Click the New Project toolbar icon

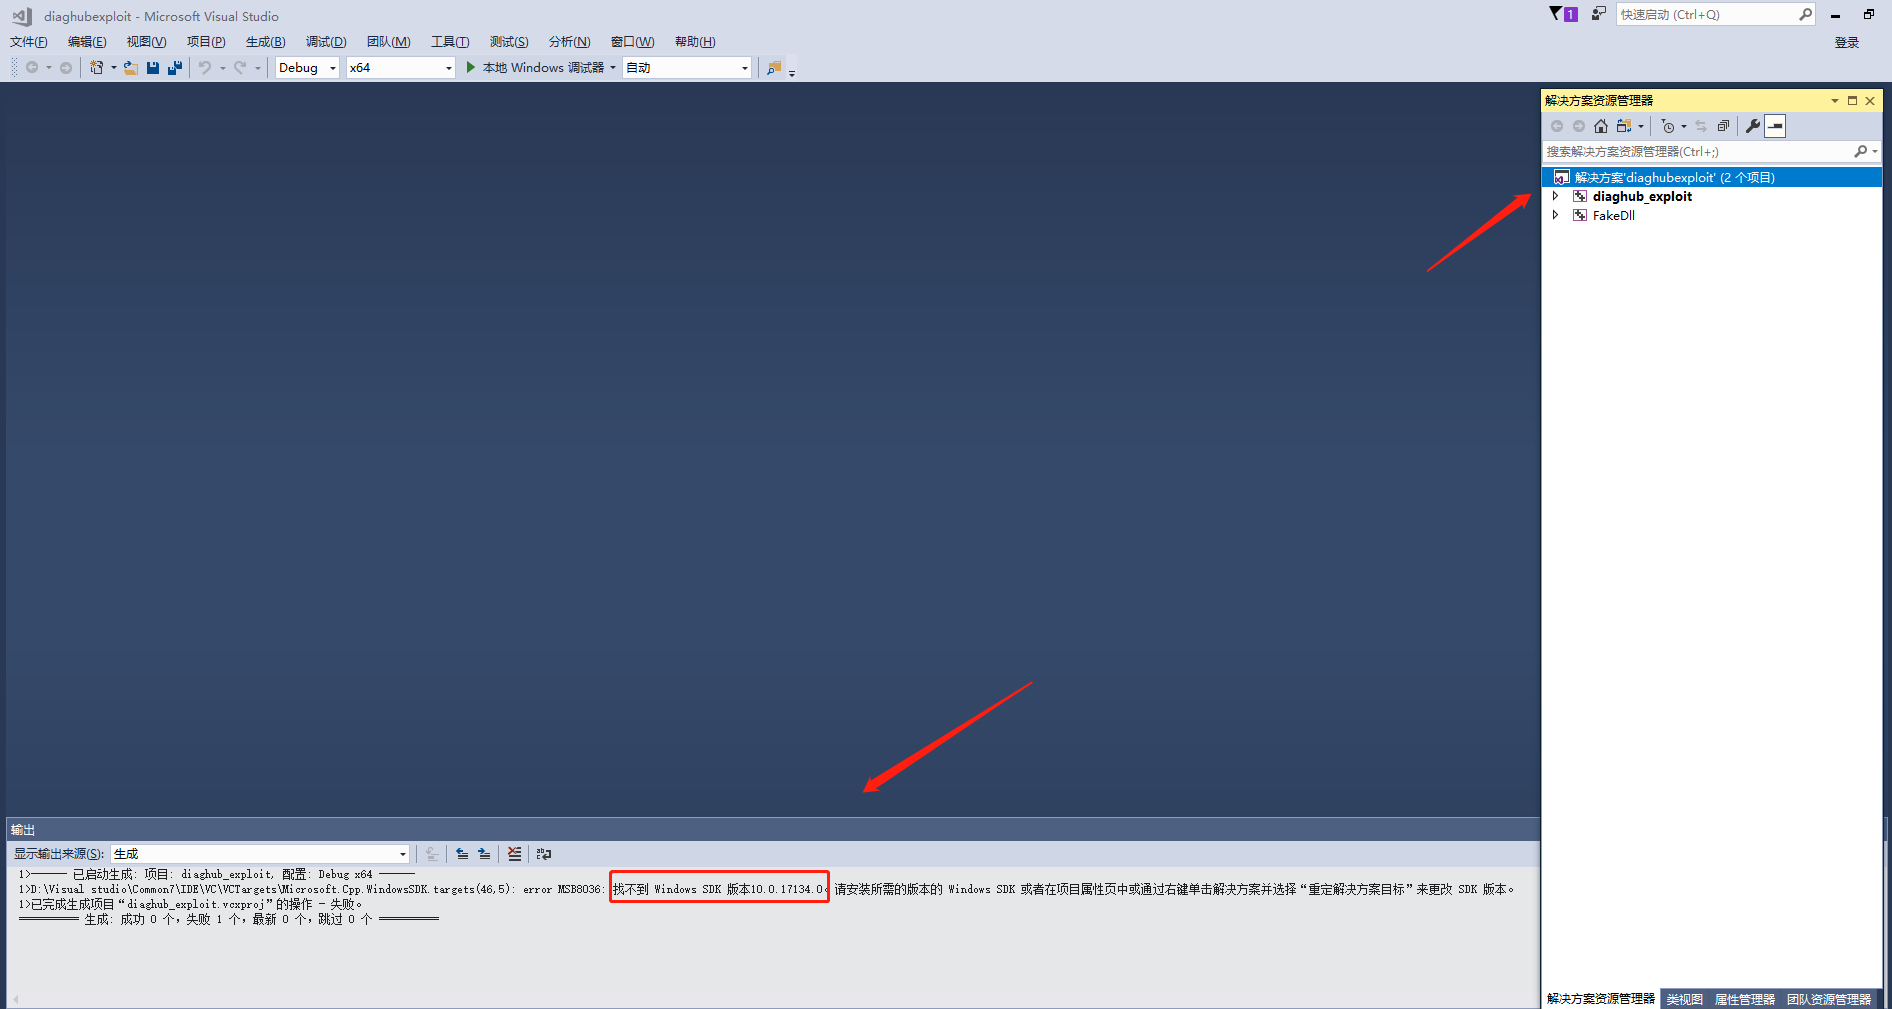tap(96, 68)
